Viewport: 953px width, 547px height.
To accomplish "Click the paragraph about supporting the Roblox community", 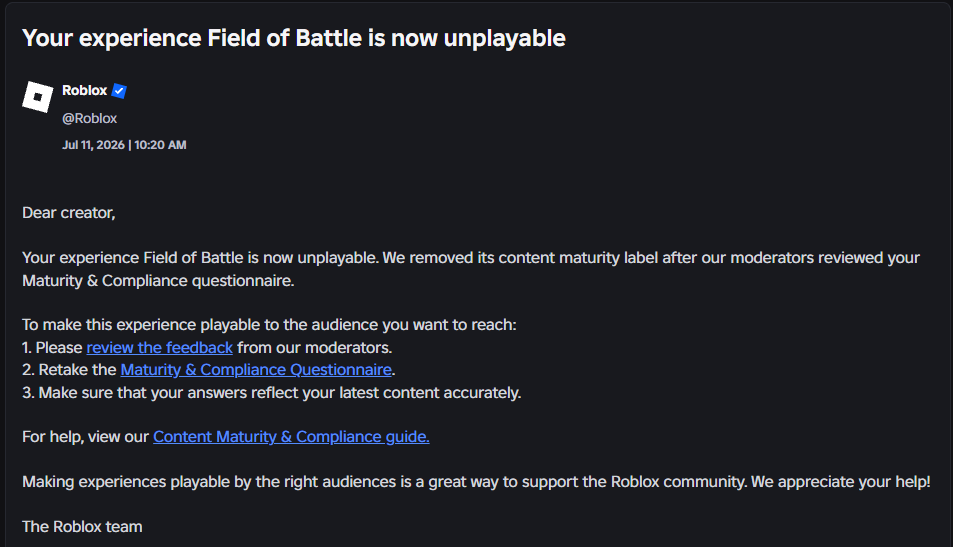I will 476,482.
